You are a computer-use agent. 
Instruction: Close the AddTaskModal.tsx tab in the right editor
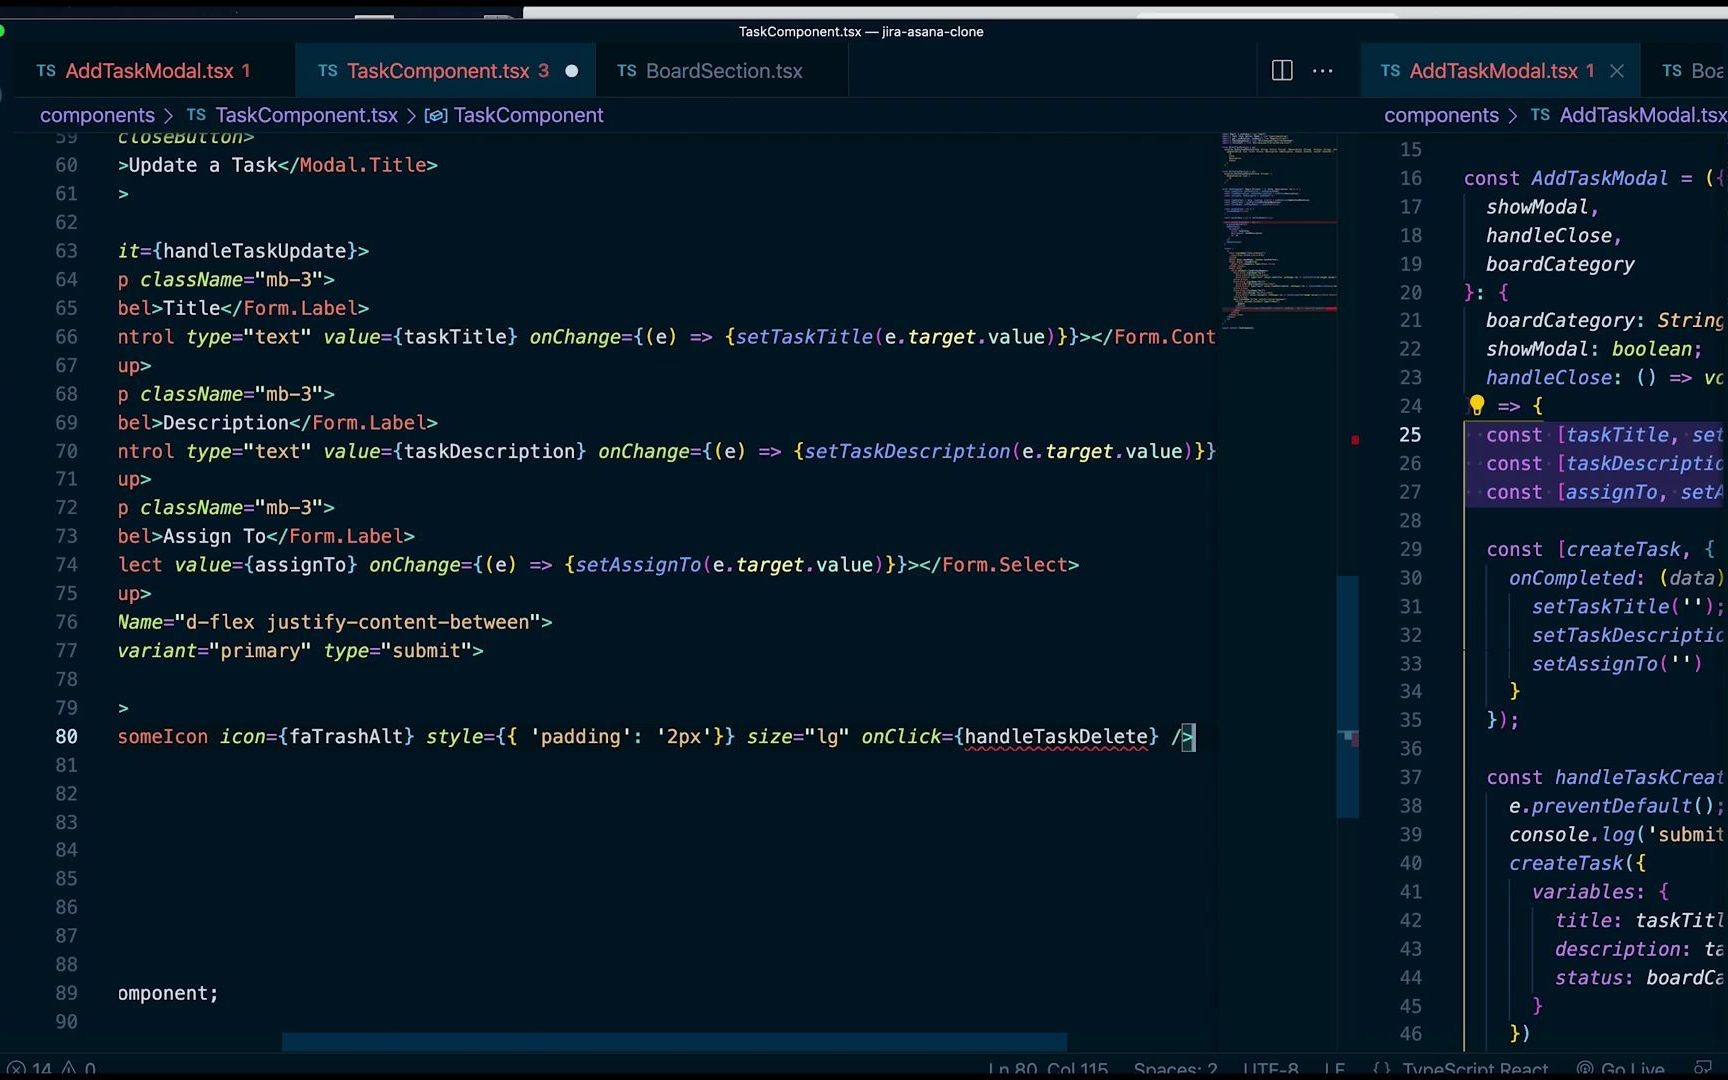point(1617,70)
